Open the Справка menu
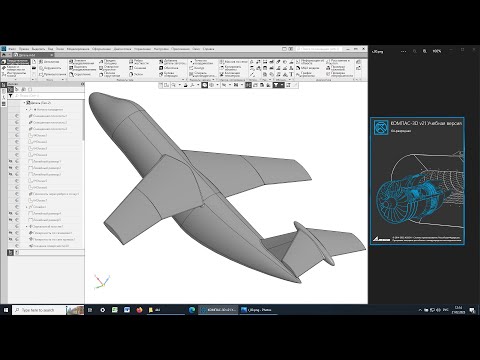 pos(208,49)
